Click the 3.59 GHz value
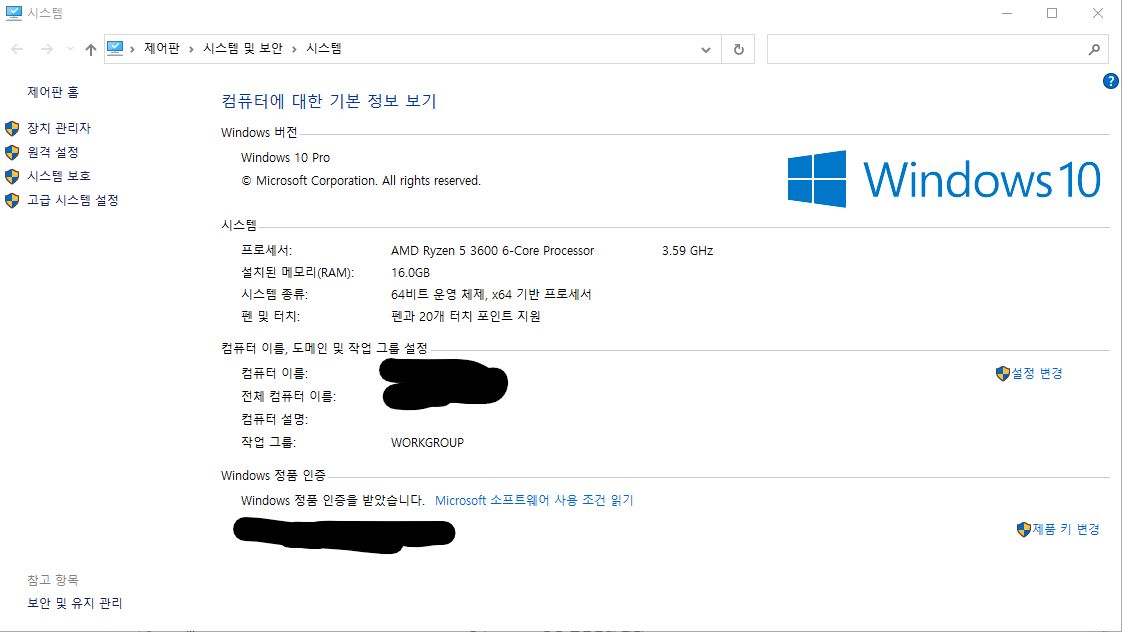 [687, 251]
